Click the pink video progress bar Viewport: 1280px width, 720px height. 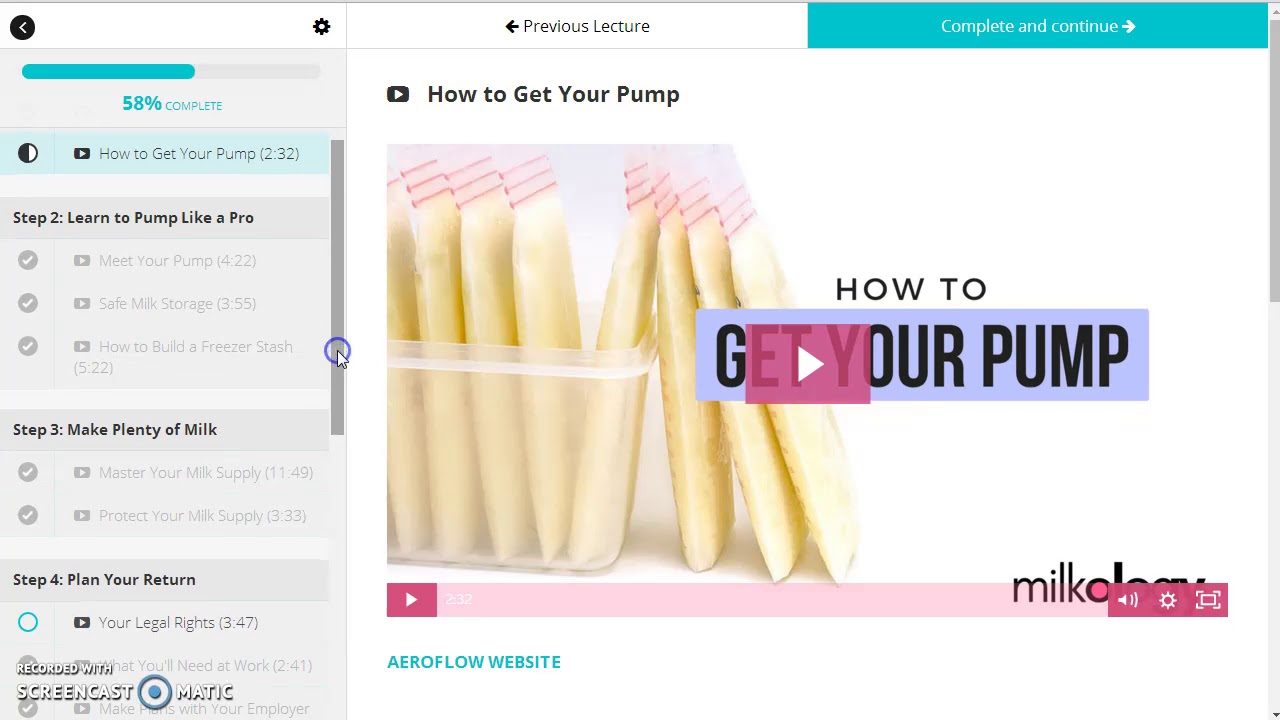click(x=772, y=600)
